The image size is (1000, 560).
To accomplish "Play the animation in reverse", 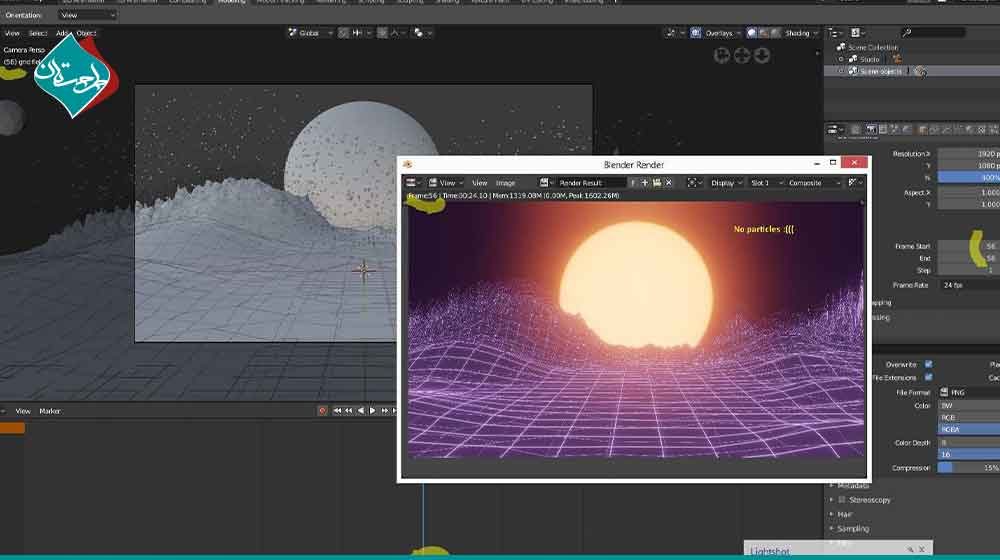I will (x=361, y=411).
